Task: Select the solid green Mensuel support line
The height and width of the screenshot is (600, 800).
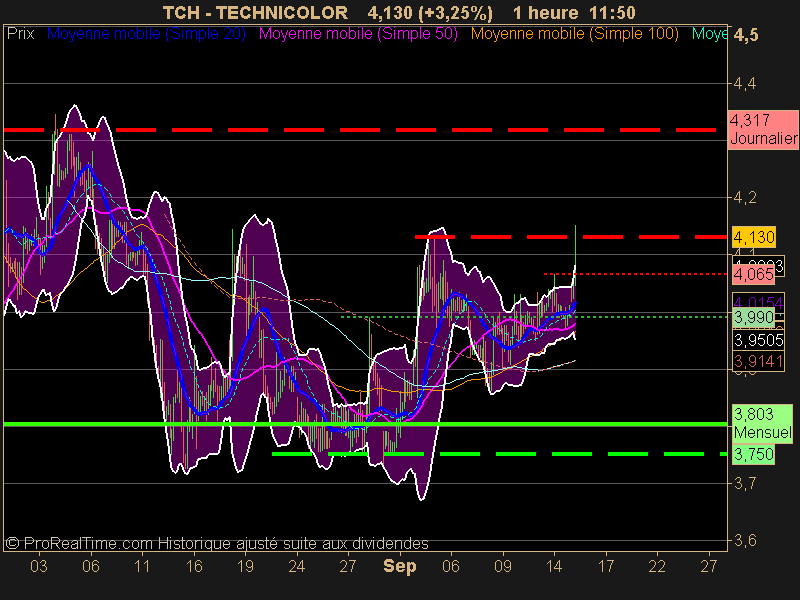Action: click(365, 424)
